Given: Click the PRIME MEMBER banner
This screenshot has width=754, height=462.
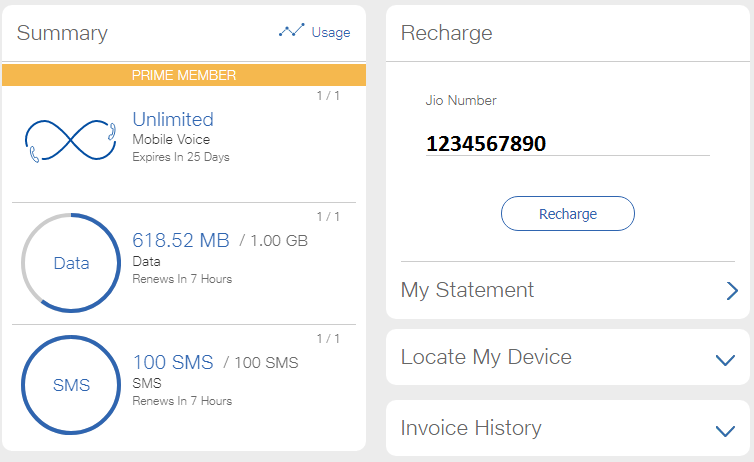Looking at the screenshot, I should tap(184, 75).
